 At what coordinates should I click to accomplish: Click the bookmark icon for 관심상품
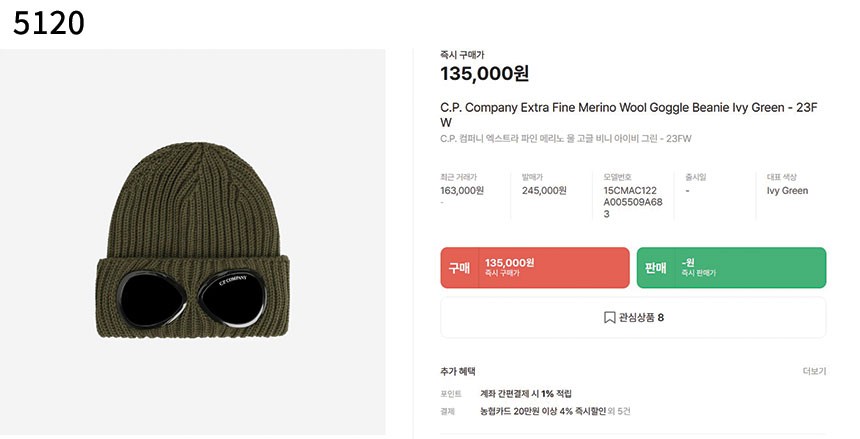[609, 318]
